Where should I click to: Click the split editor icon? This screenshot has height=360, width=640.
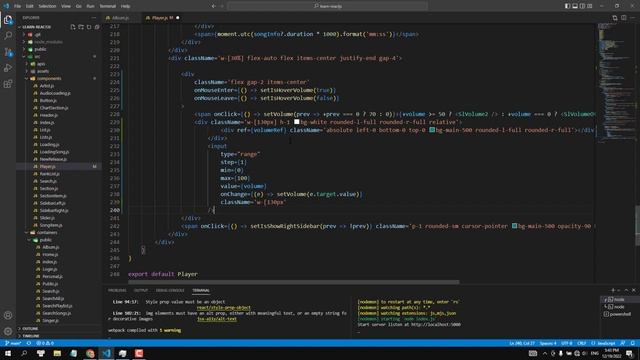(x=624, y=18)
